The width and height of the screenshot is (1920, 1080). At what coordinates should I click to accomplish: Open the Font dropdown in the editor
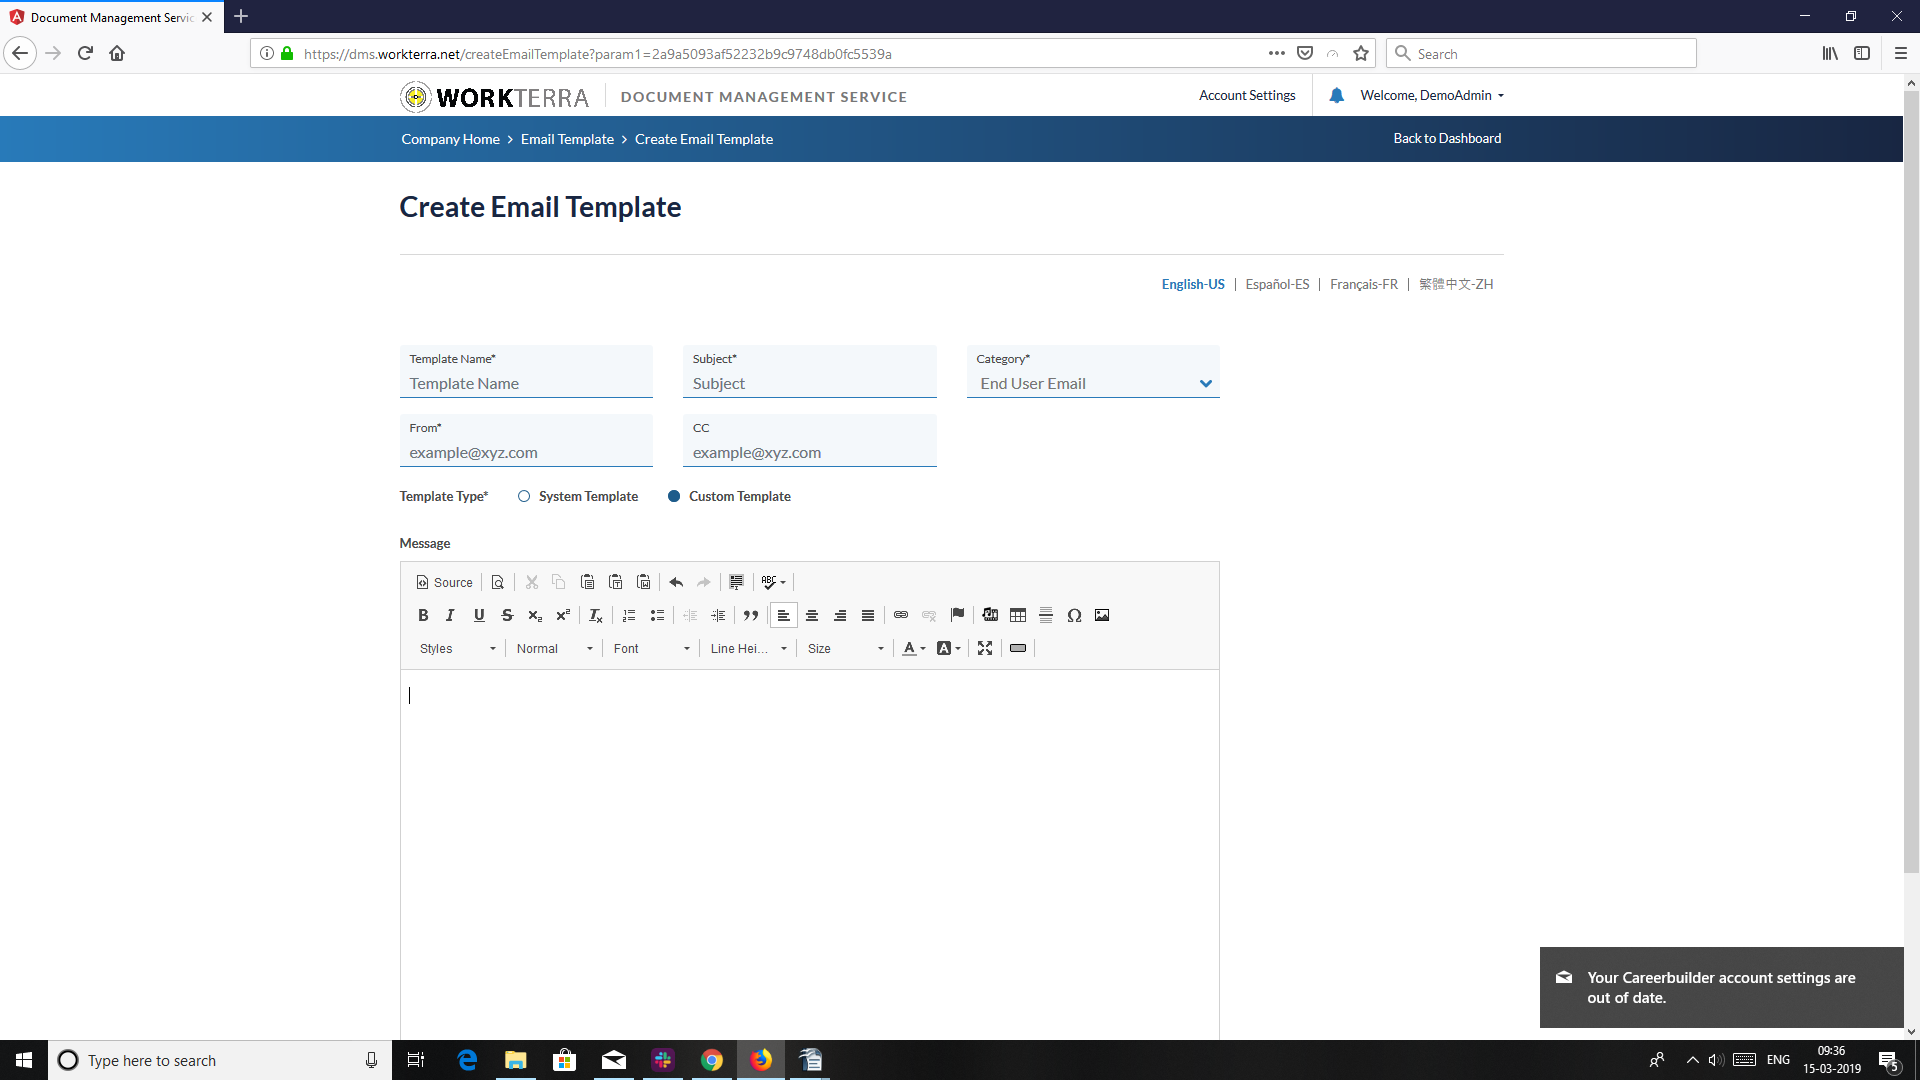point(650,648)
